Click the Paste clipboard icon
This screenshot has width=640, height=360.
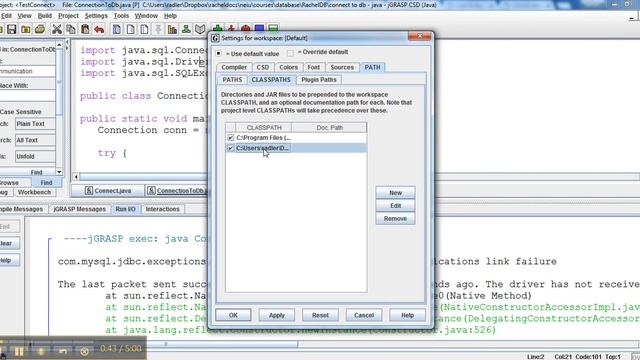85,29
